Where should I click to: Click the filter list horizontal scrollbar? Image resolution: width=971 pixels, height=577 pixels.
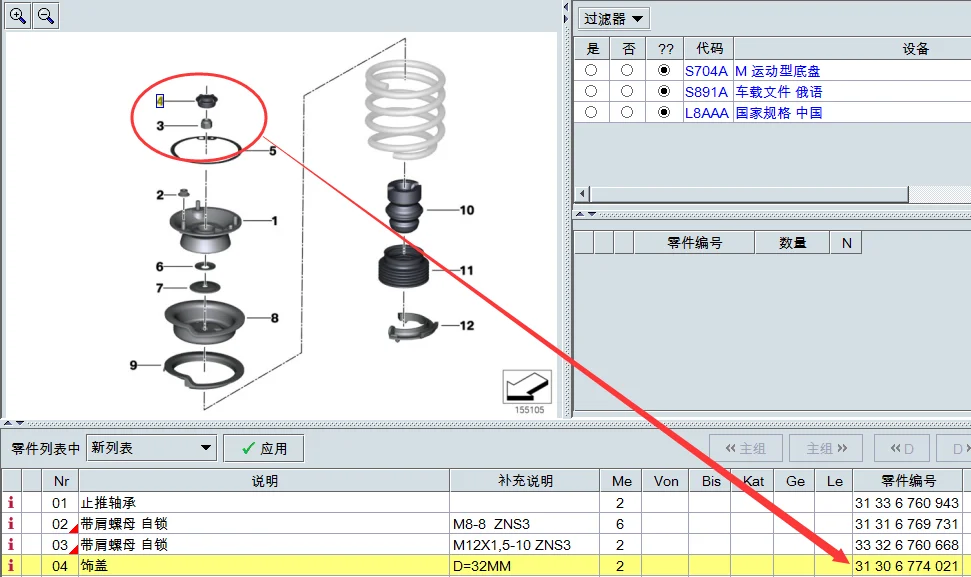click(x=749, y=194)
